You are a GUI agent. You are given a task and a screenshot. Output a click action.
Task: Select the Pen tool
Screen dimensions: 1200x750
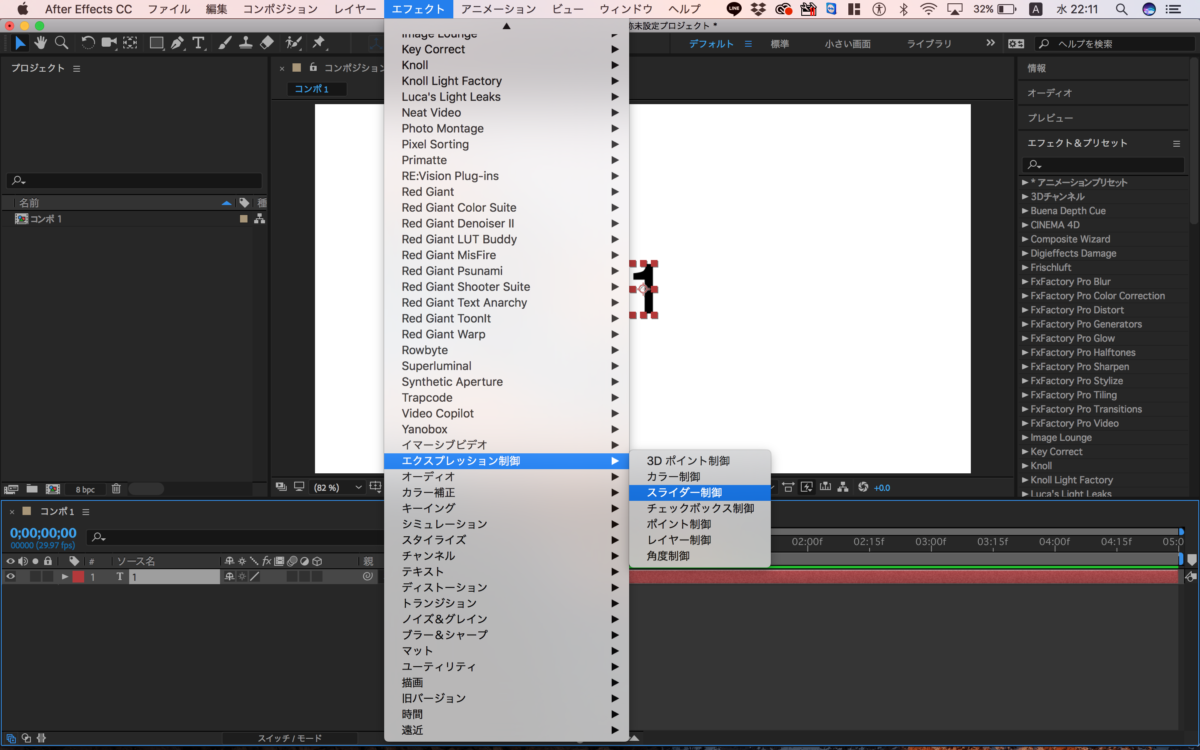click(178, 43)
